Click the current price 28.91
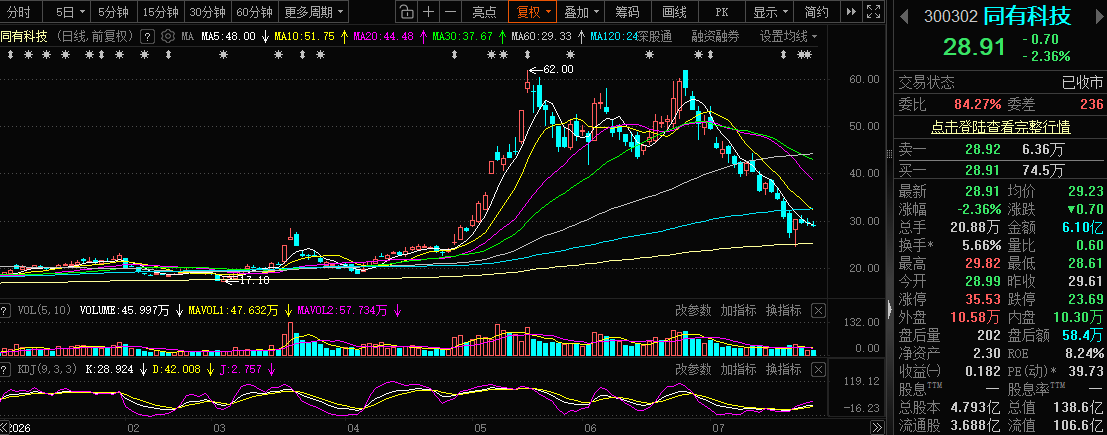The height and width of the screenshot is (435, 1107). (974, 47)
